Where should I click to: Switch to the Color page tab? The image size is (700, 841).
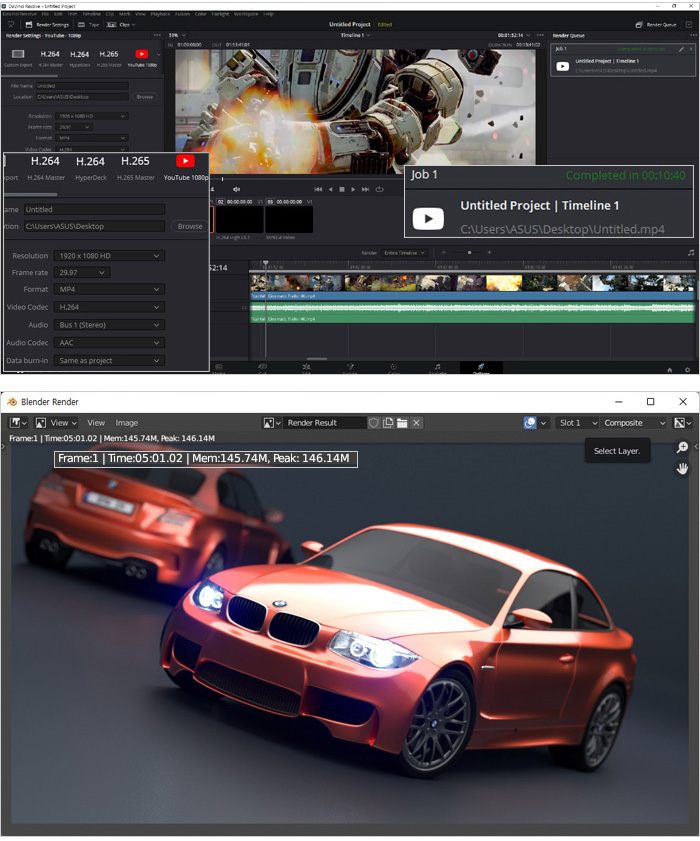click(x=394, y=368)
